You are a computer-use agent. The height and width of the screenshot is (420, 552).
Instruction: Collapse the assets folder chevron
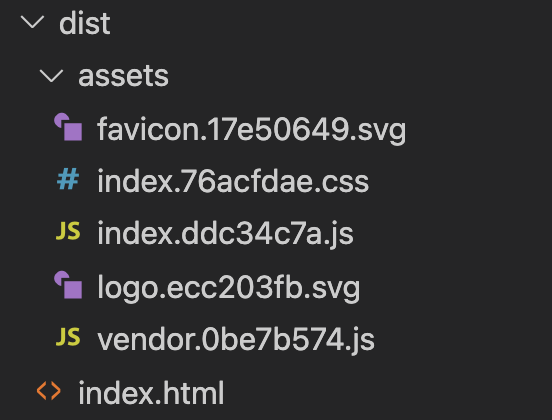(51, 75)
